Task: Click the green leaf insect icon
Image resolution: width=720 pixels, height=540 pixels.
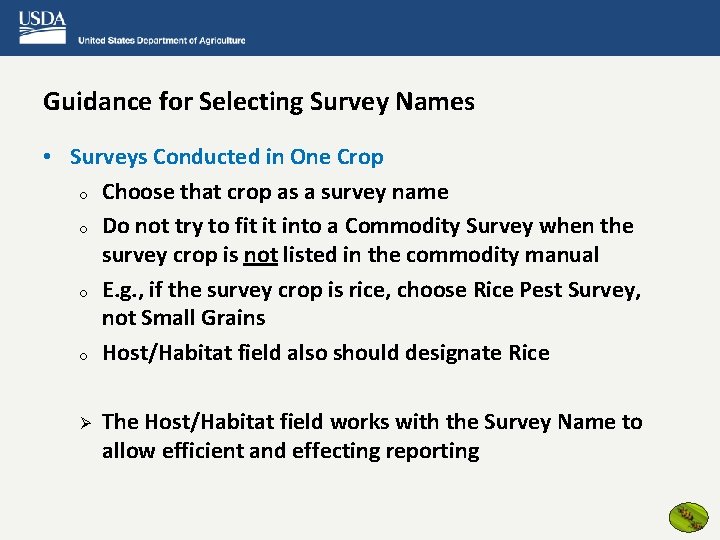Action: click(688, 517)
